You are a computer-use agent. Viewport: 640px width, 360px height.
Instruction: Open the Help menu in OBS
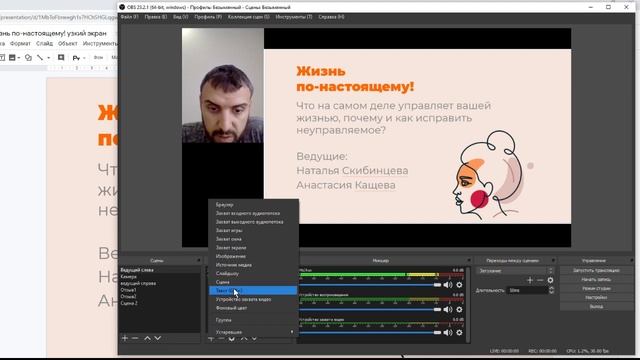331,17
